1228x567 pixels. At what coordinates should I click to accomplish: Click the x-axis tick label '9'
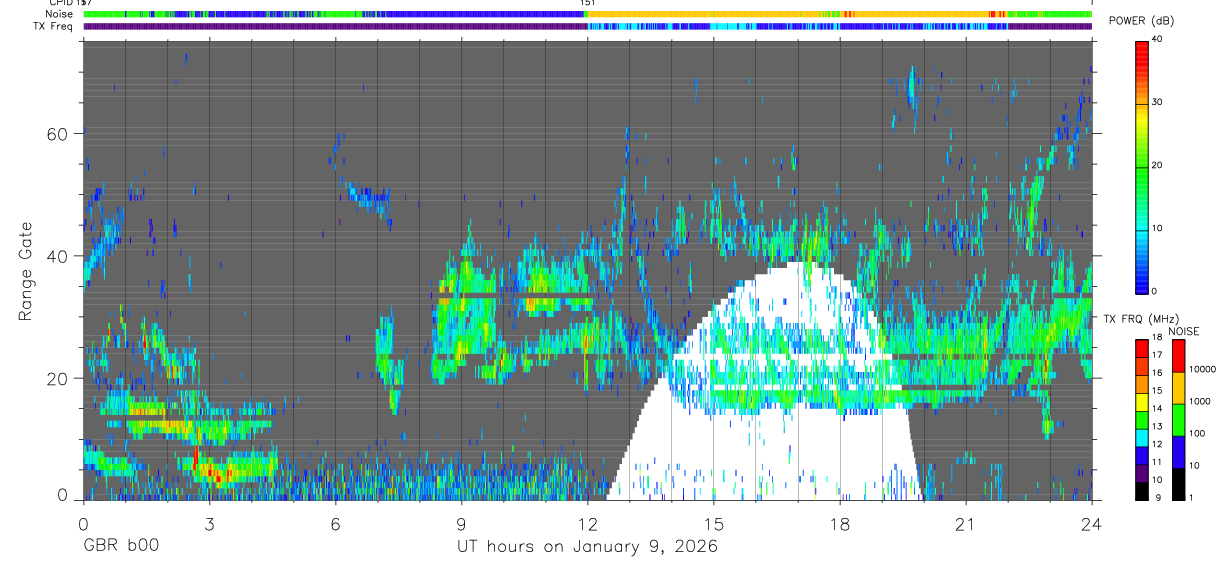[x=461, y=523]
